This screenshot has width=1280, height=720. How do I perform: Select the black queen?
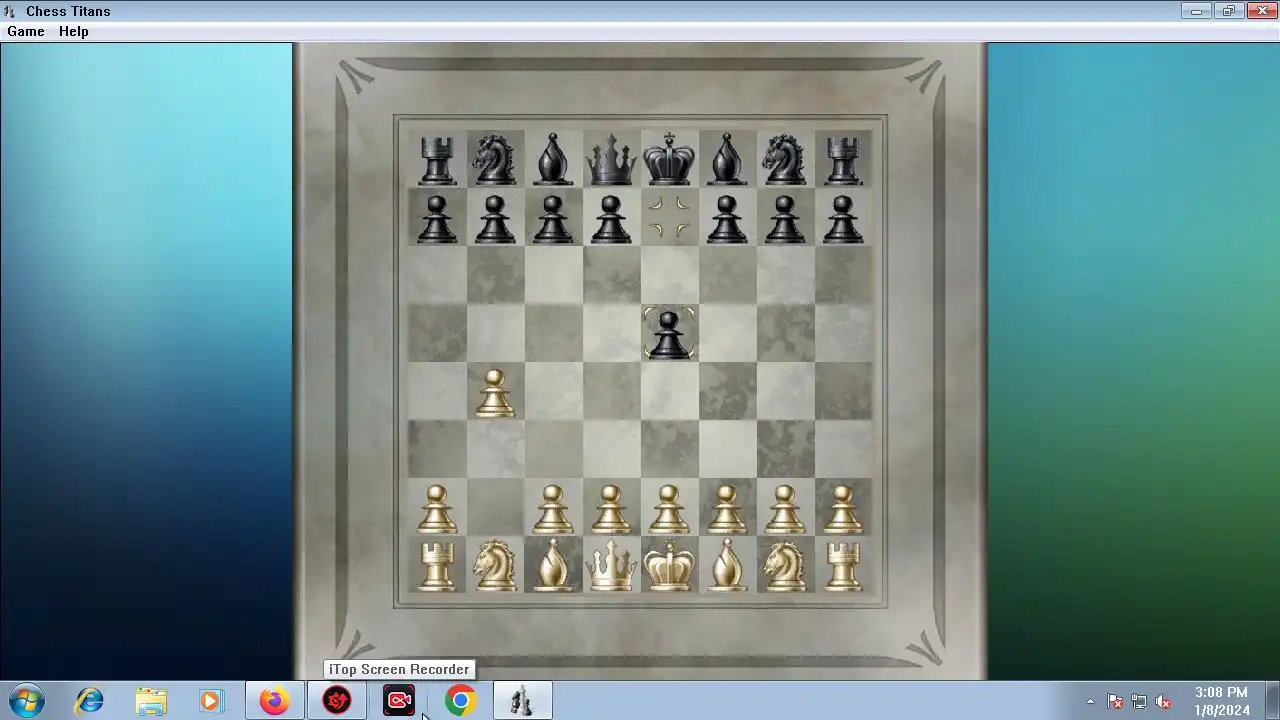611,160
